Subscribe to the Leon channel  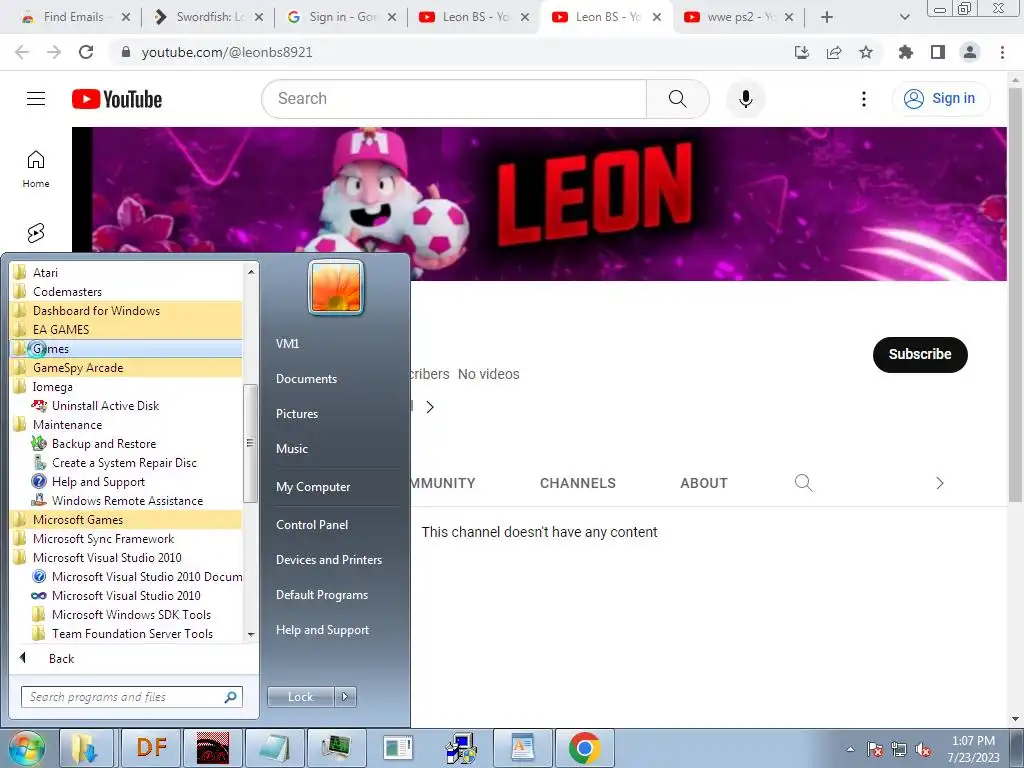(x=920, y=355)
